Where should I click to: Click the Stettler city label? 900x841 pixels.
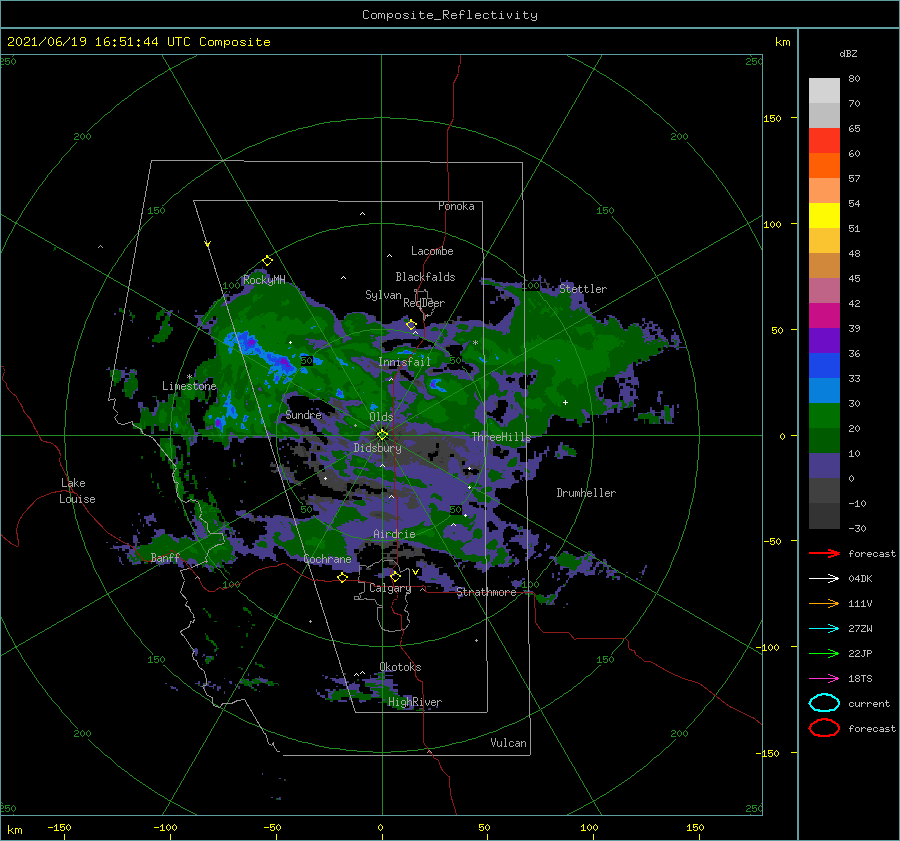tap(583, 289)
